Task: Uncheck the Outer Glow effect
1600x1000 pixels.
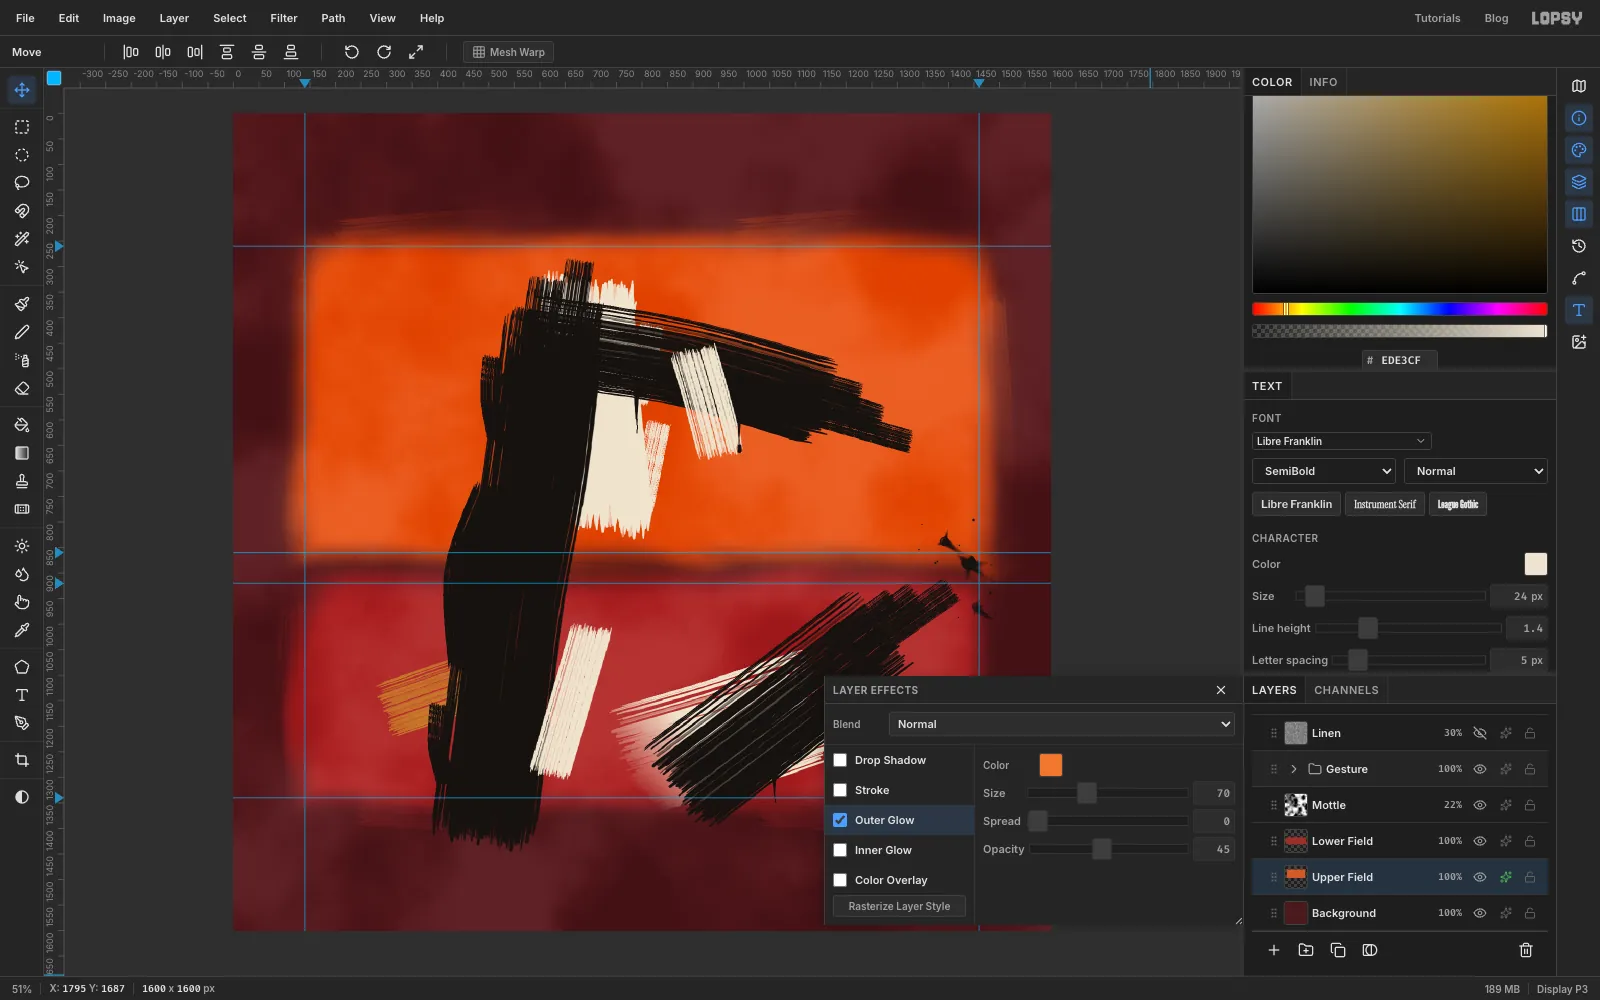Action: click(840, 820)
